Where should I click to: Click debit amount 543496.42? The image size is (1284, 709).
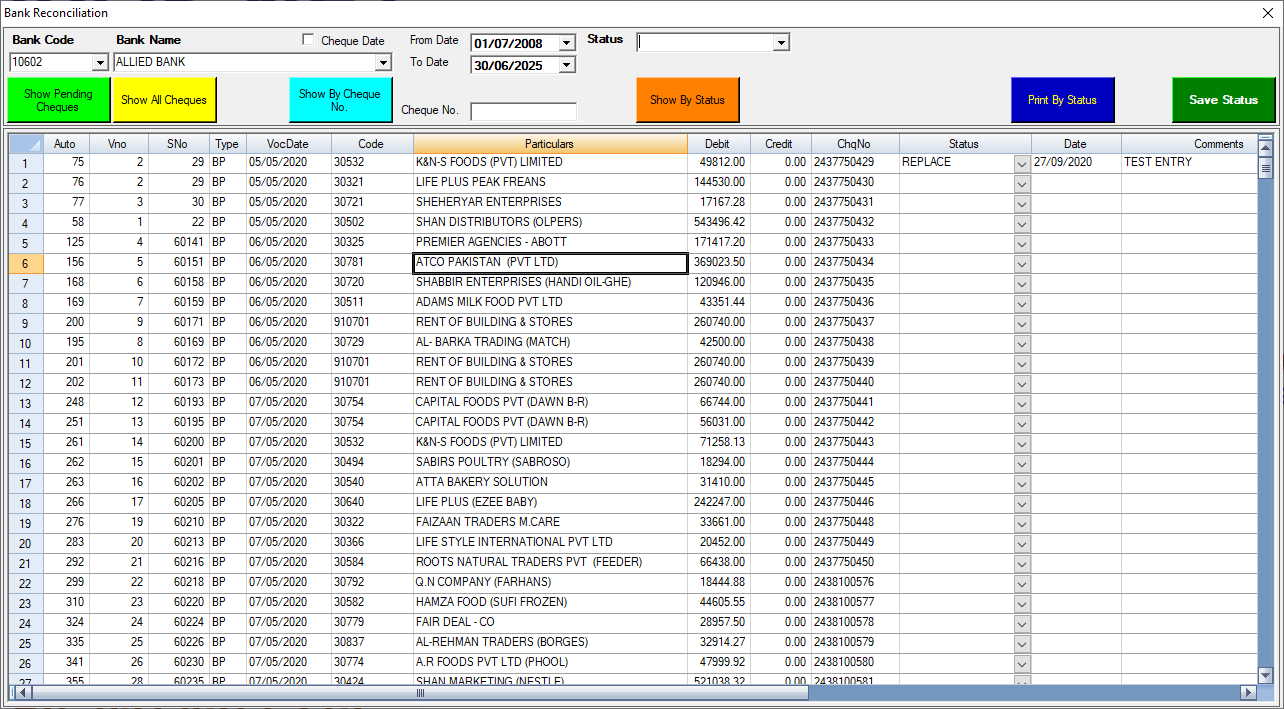coord(719,222)
